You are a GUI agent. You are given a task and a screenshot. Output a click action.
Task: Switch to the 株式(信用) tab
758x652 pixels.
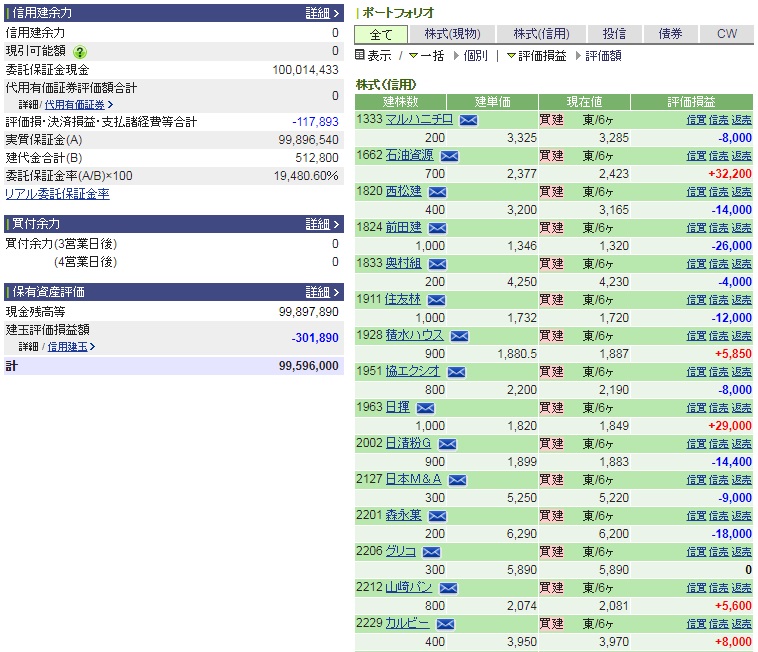541,34
